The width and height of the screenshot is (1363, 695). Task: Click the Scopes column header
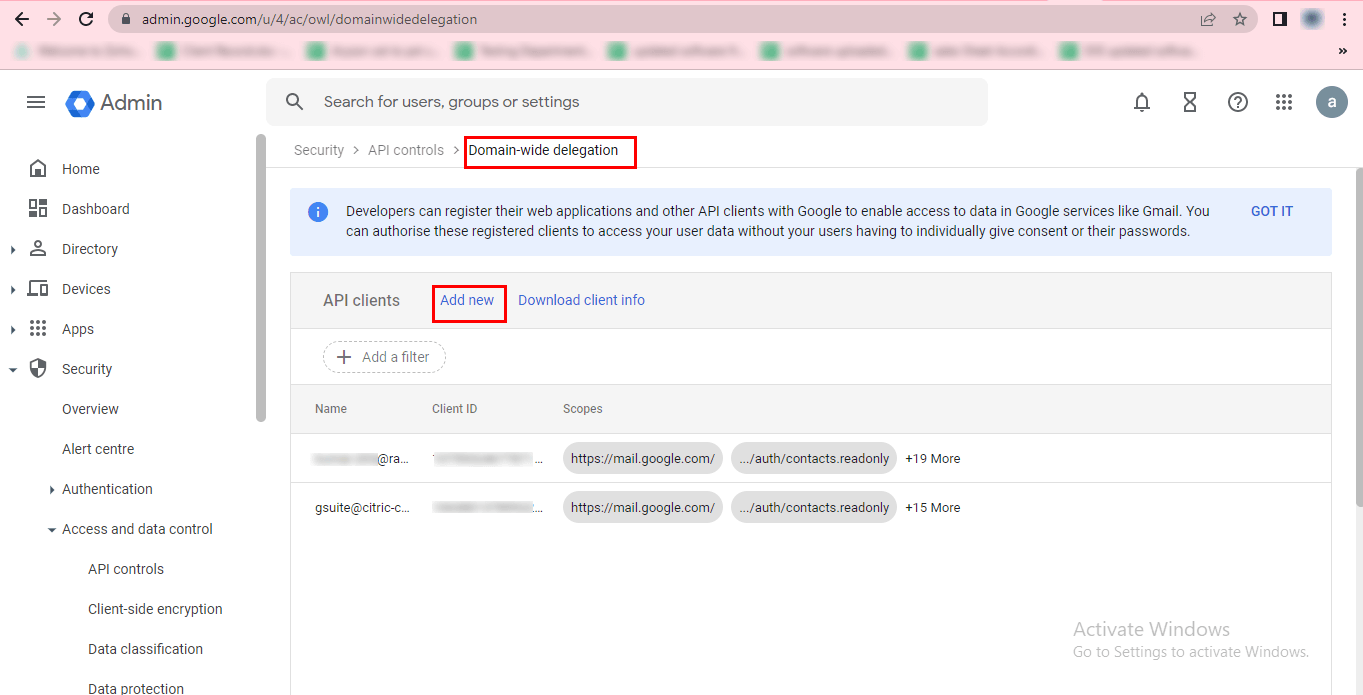click(x=583, y=409)
